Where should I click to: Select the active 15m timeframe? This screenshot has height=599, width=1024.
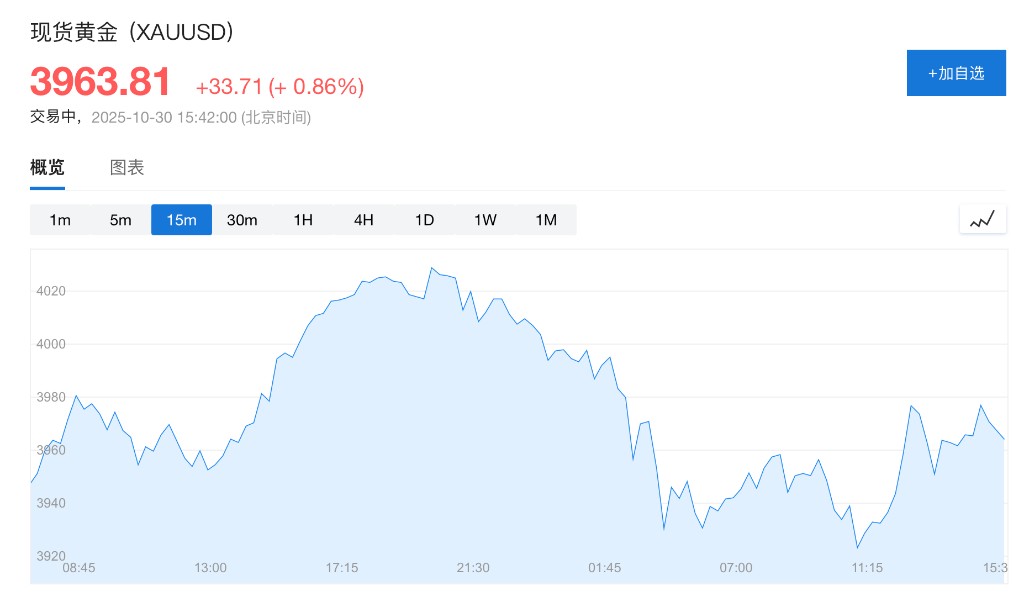(x=181, y=220)
